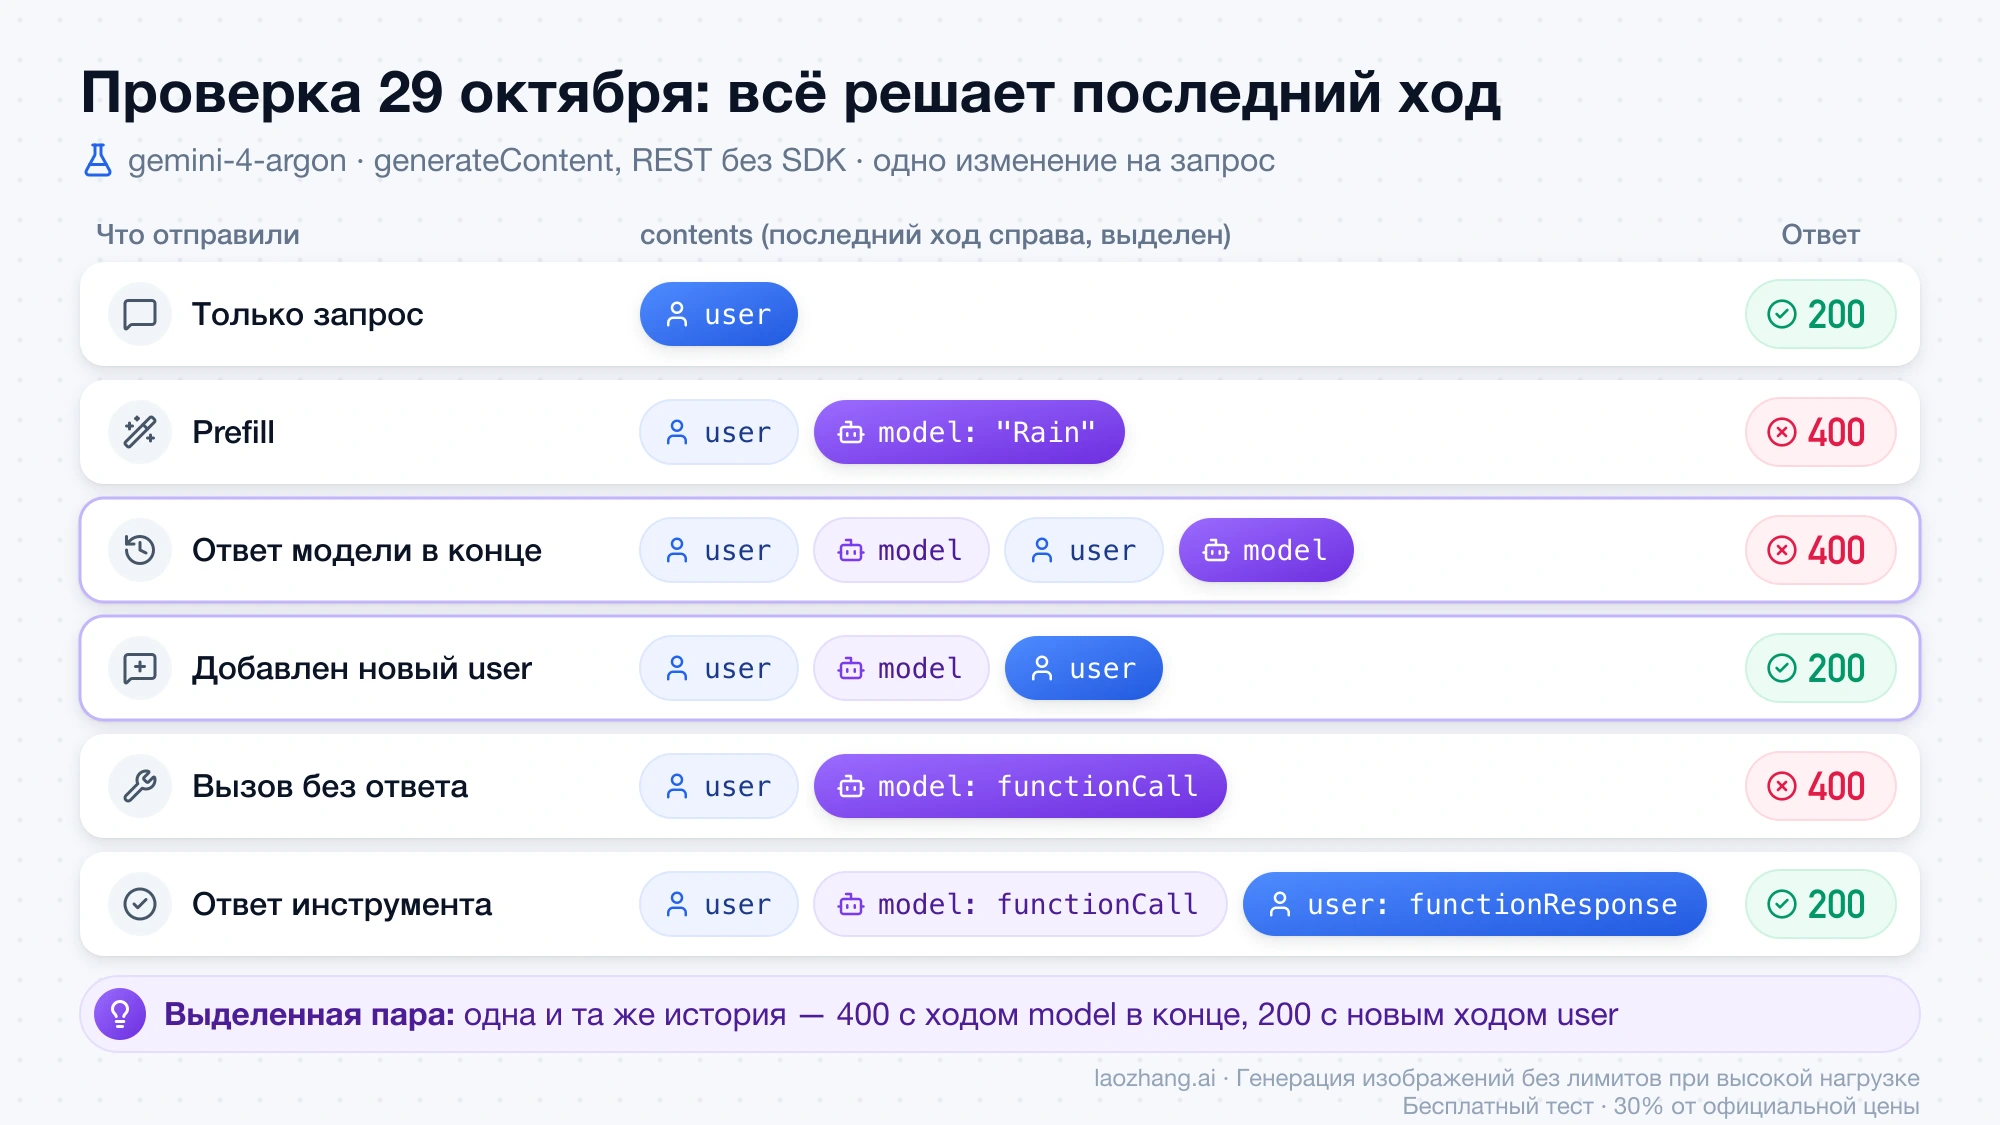Click the flask icon beside gemini-4-argon
This screenshot has width=2000, height=1125.
pyautogui.click(x=98, y=160)
